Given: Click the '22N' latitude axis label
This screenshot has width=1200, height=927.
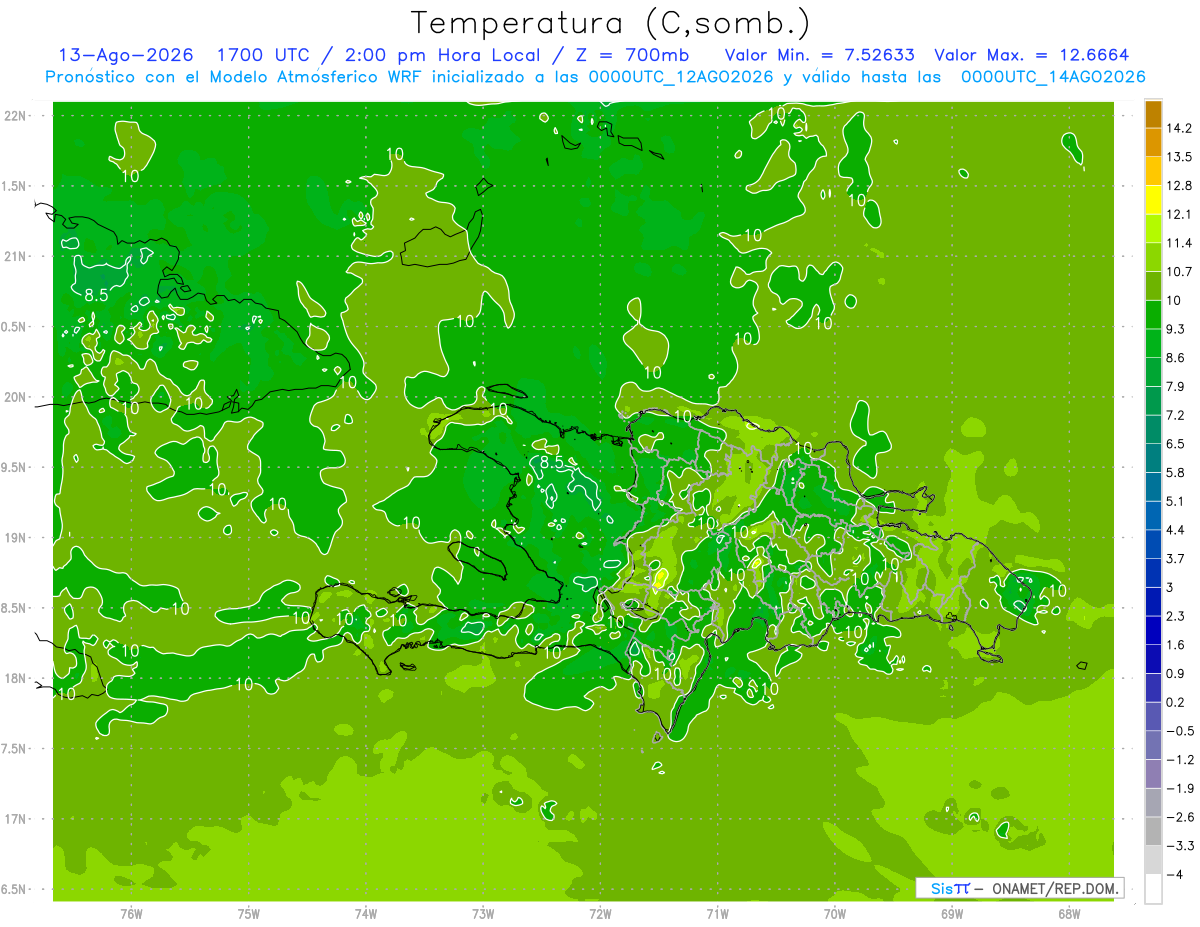Looking at the screenshot, I should 17,115.
